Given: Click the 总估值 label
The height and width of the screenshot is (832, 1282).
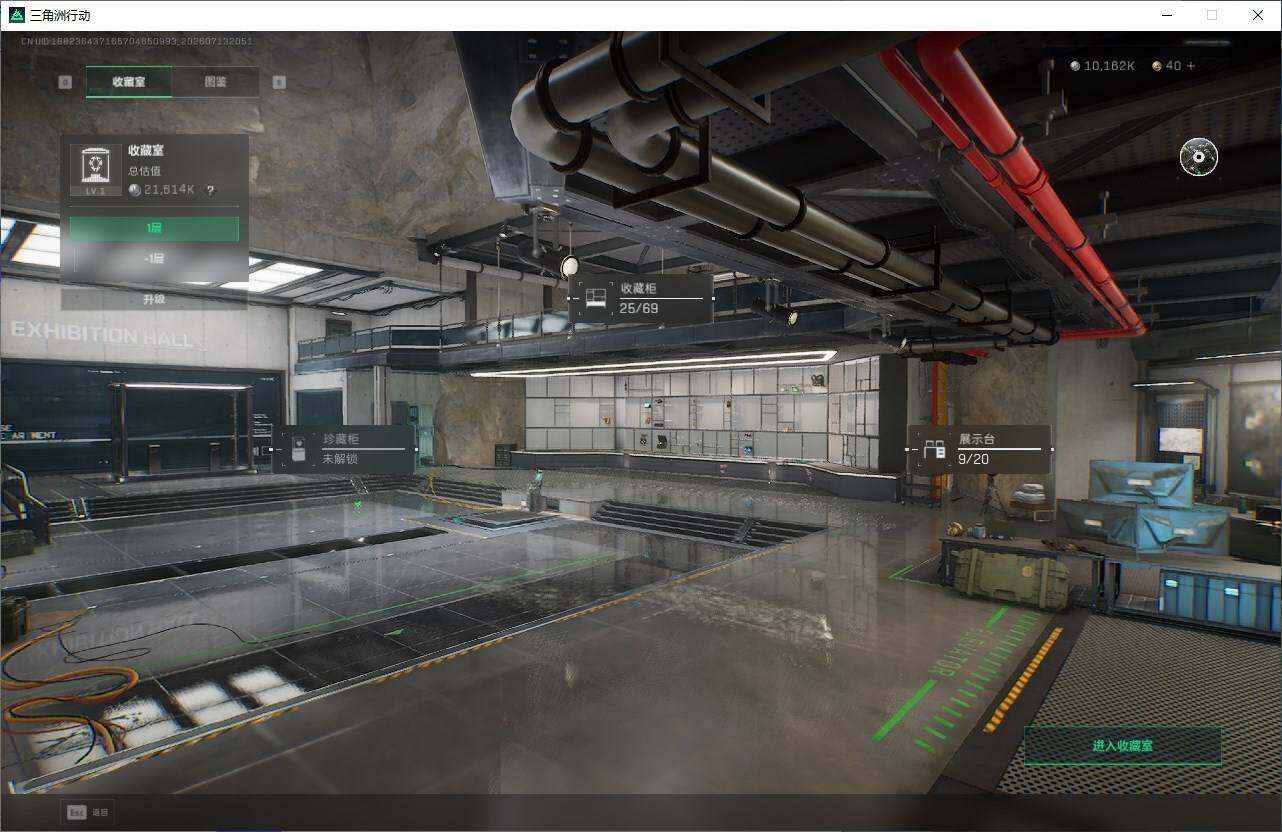Looking at the screenshot, I should click(x=144, y=171).
